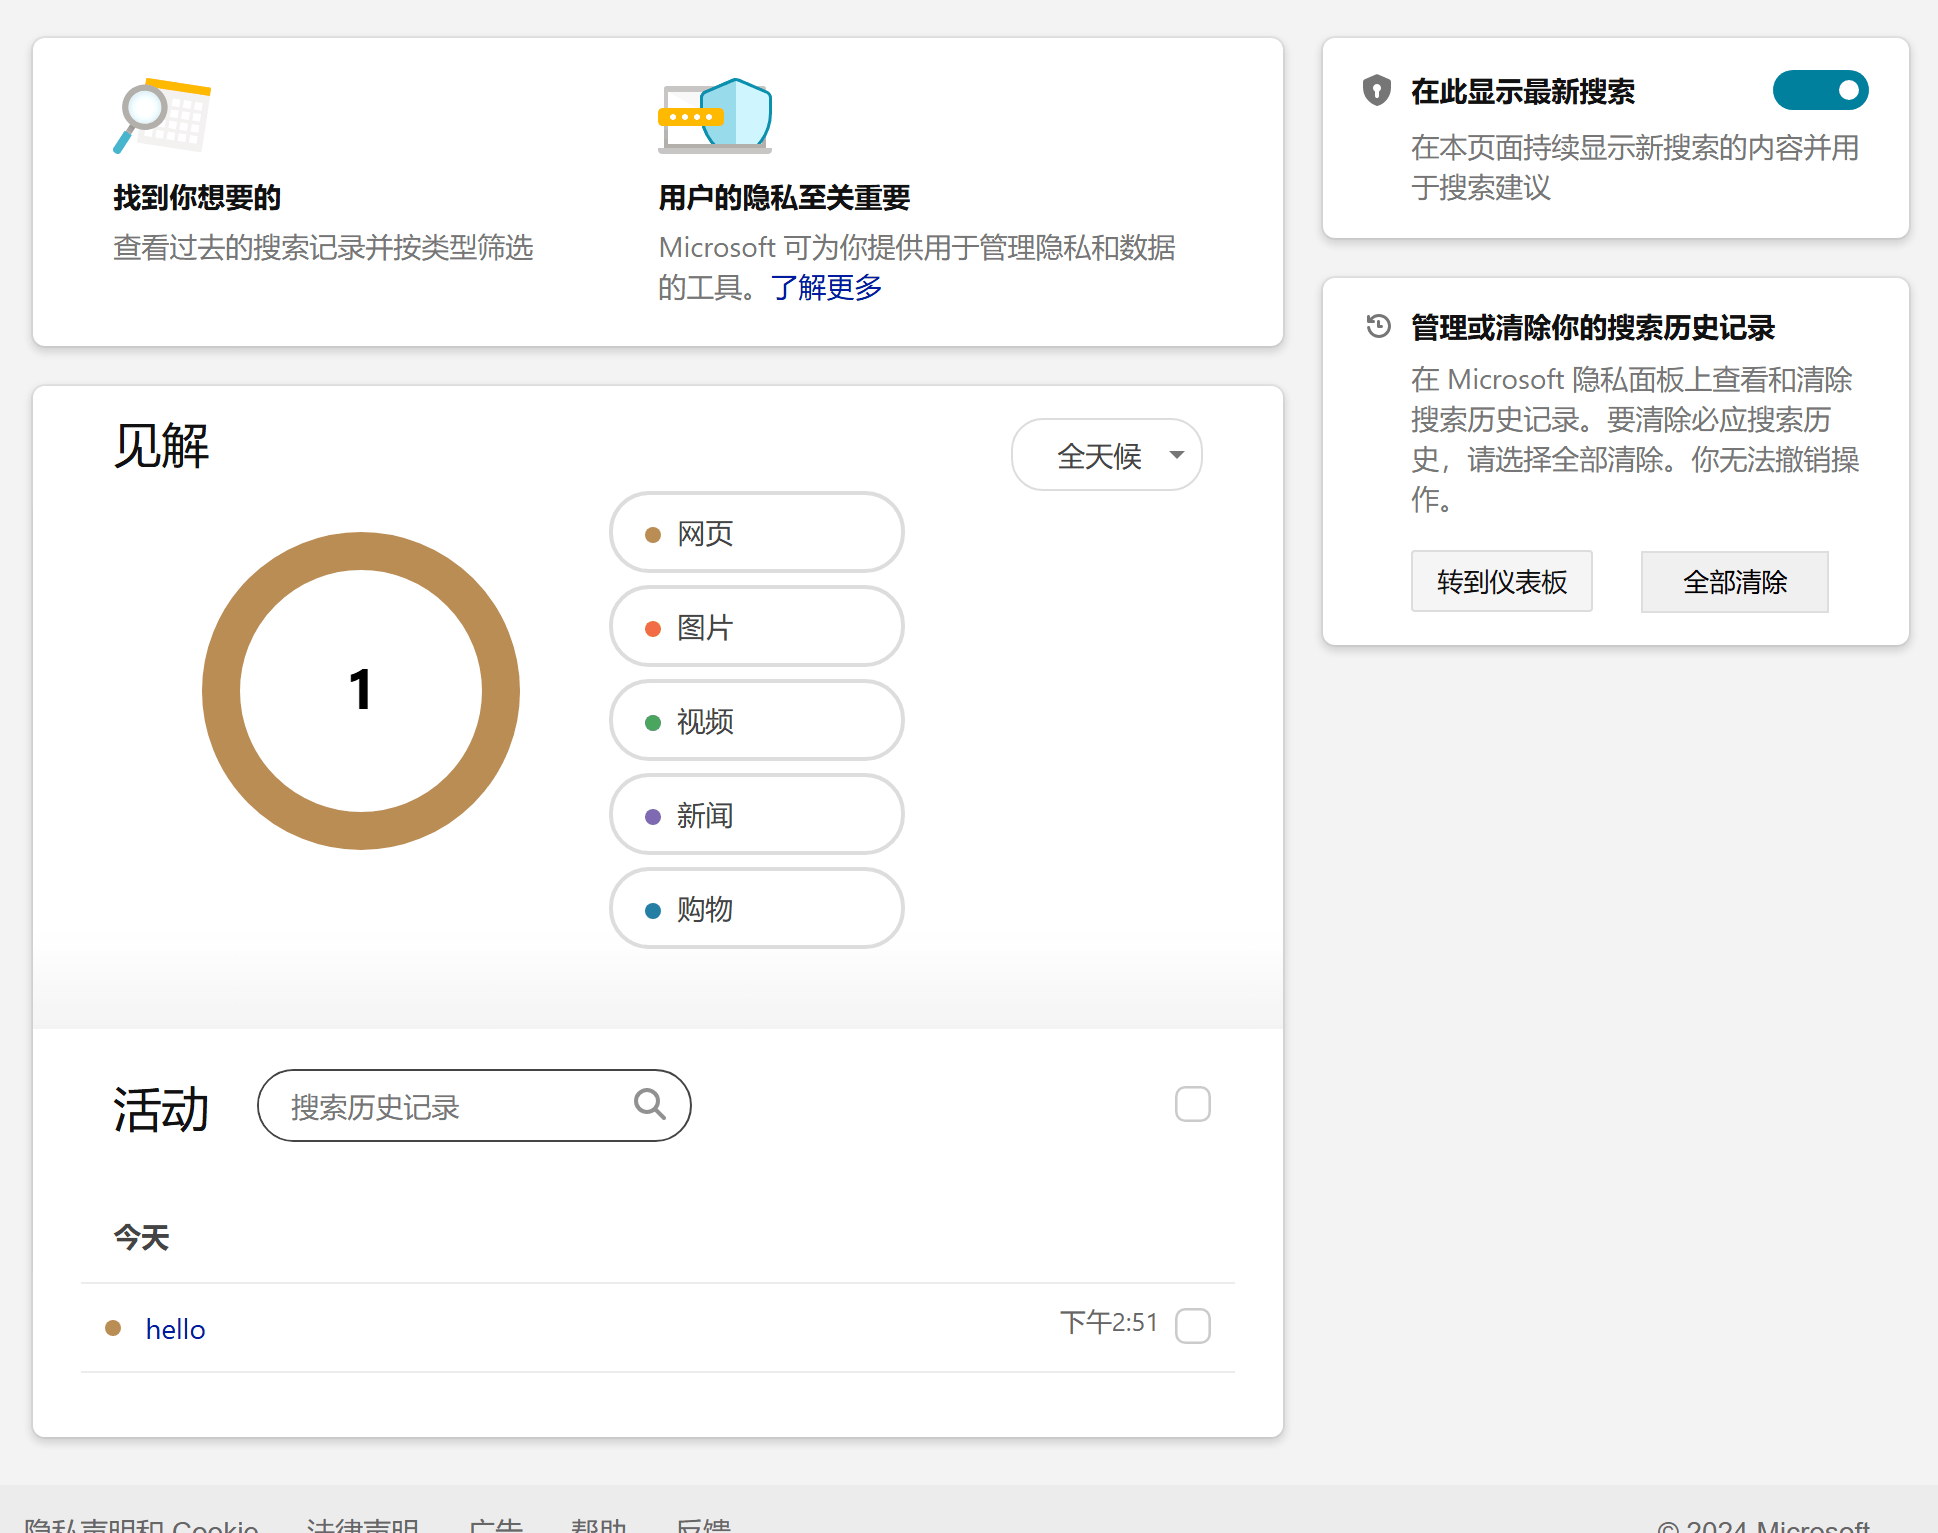This screenshot has width=1938, height=1533.
Task: Click the history clock icon beside 管理或清除
Action: [1378, 326]
